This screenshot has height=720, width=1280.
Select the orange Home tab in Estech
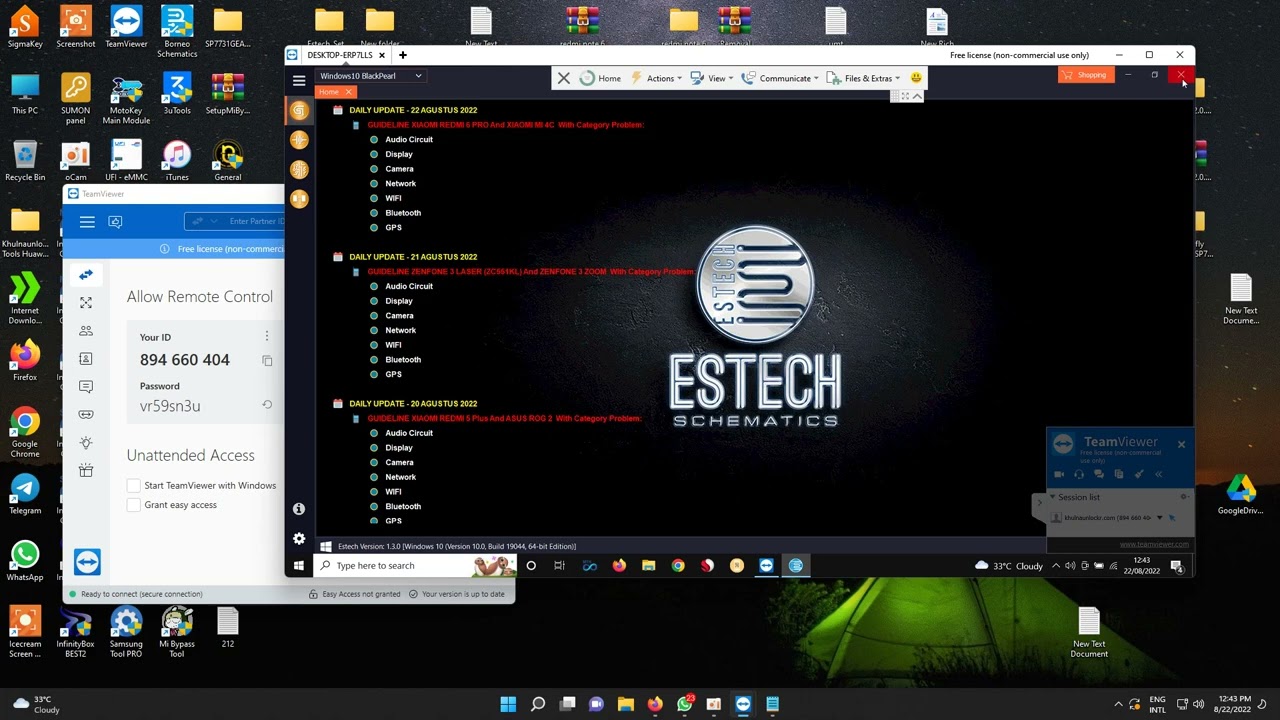pyautogui.click(x=329, y=92)
